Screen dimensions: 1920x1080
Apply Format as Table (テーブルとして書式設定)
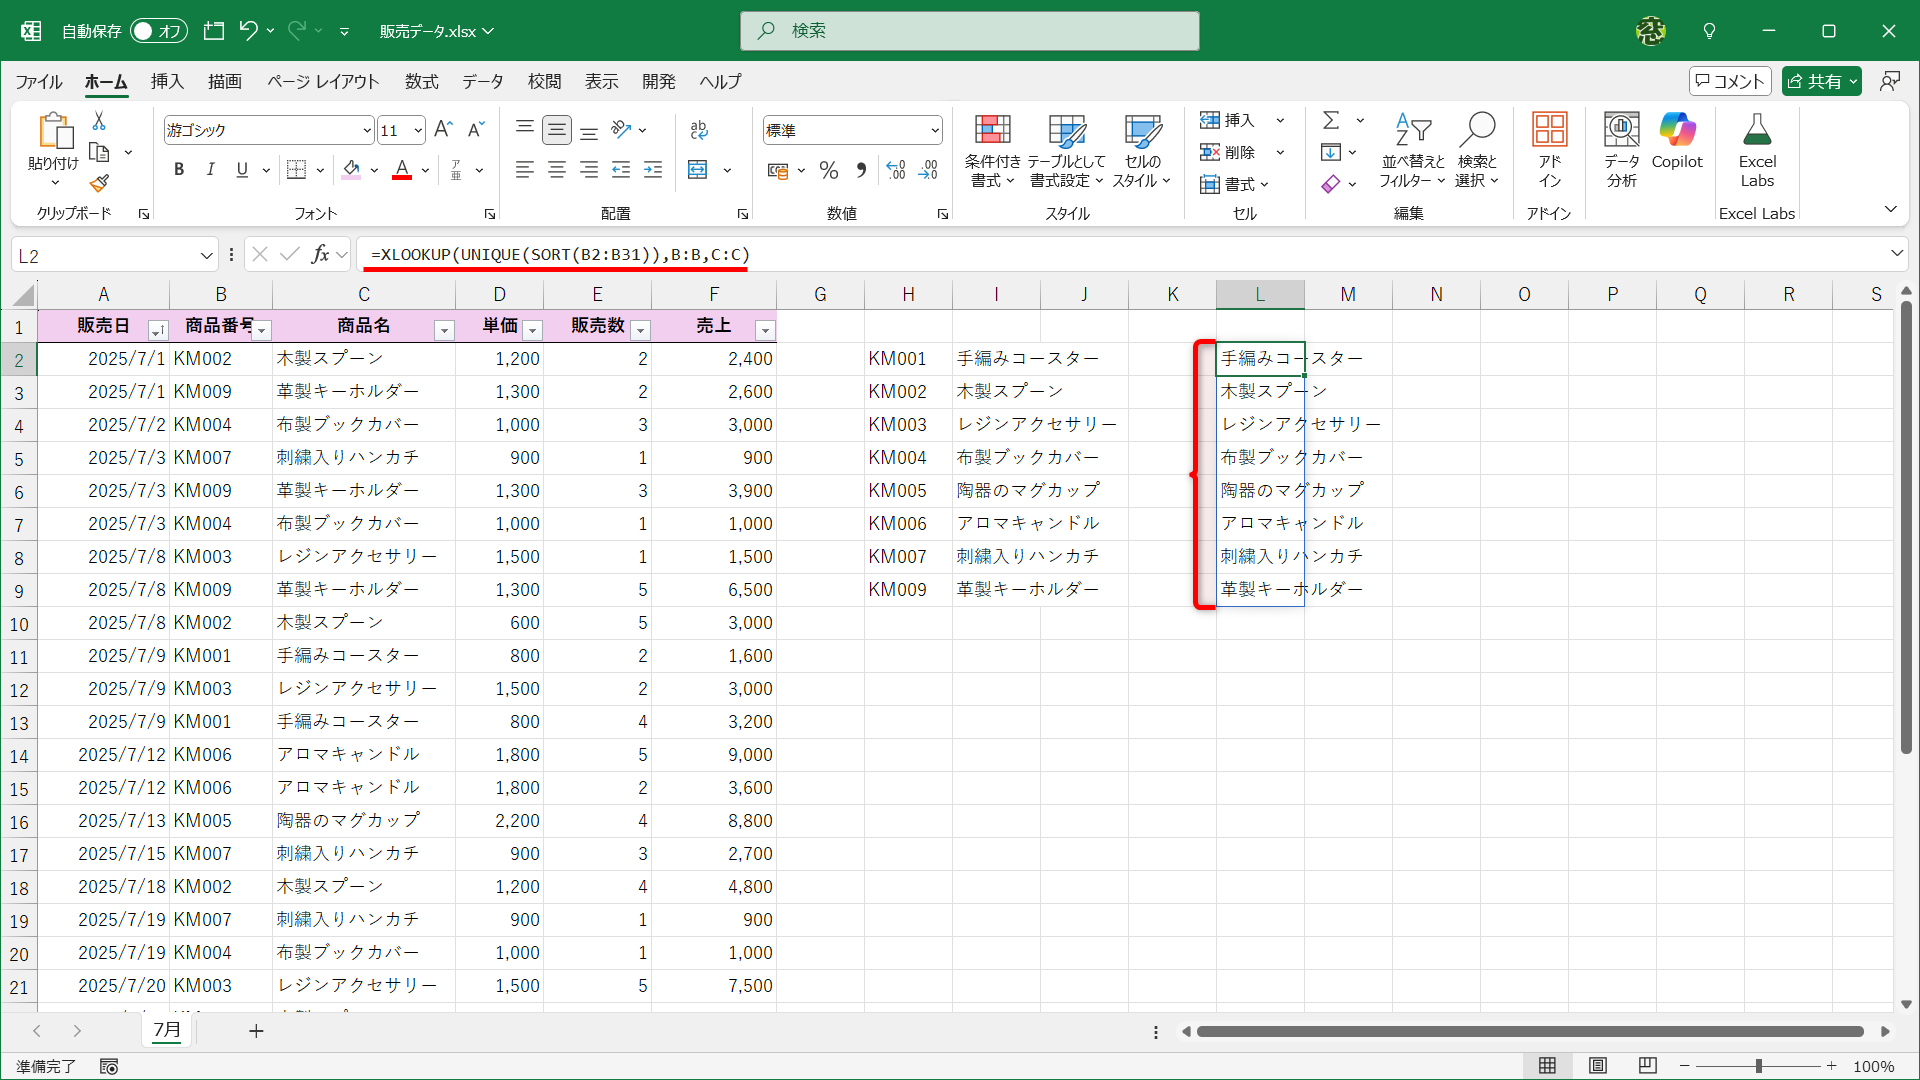pos(1066,148)
